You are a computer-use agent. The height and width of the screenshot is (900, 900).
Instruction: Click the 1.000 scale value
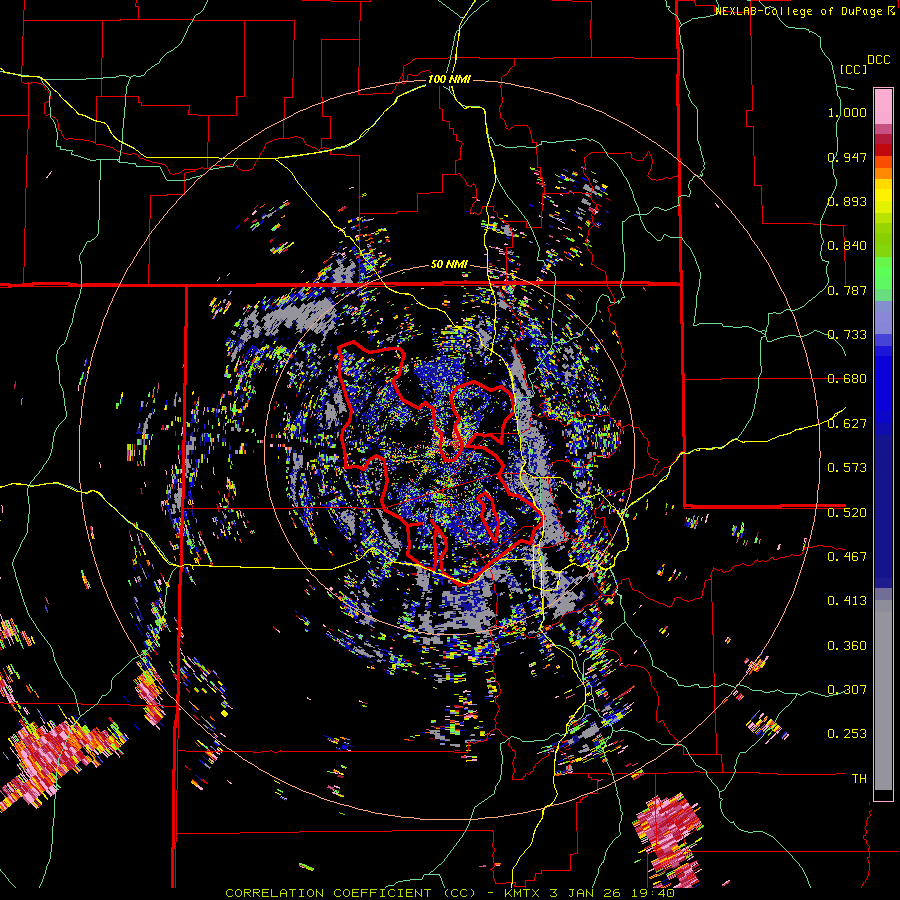pyautogui.click(x=847, y=112)
